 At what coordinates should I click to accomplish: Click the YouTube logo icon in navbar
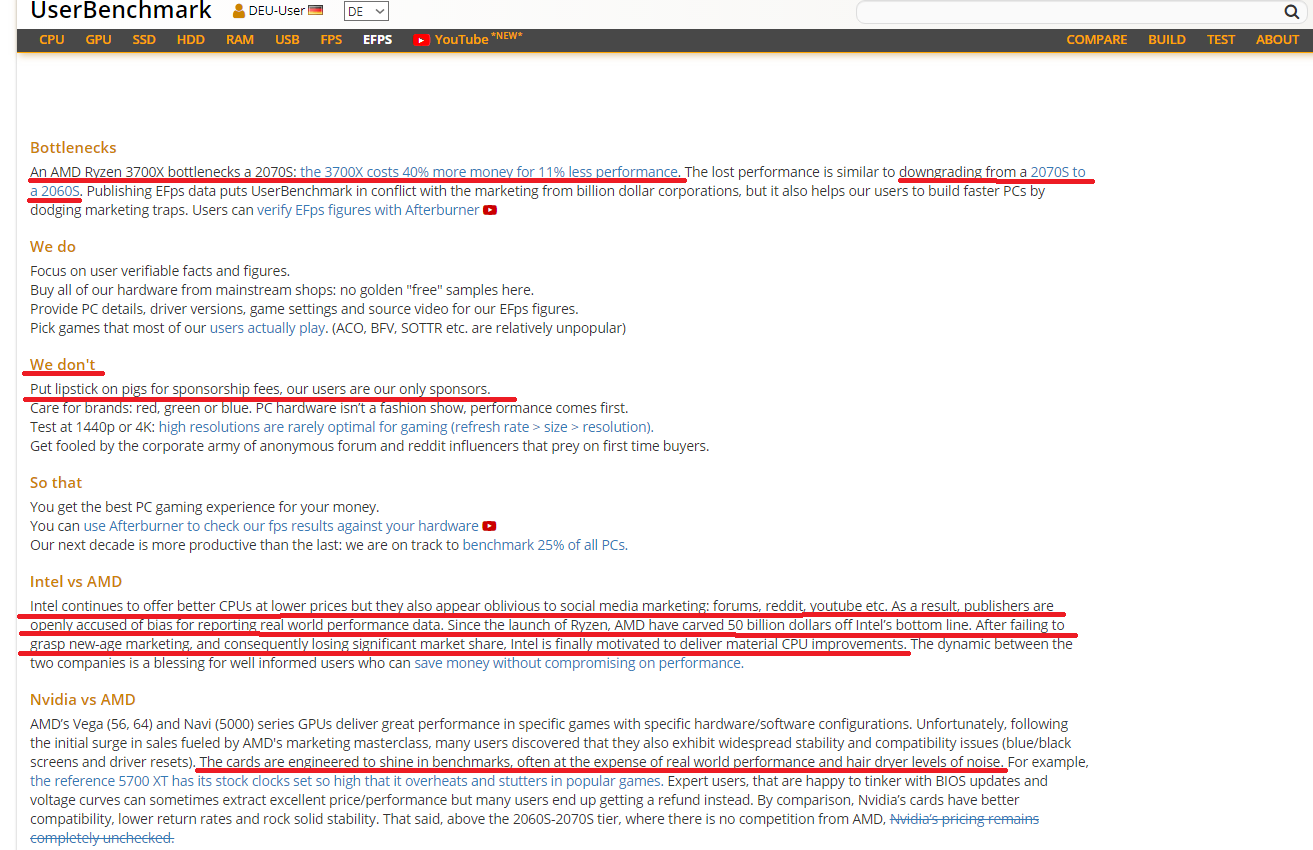[422, 40]
